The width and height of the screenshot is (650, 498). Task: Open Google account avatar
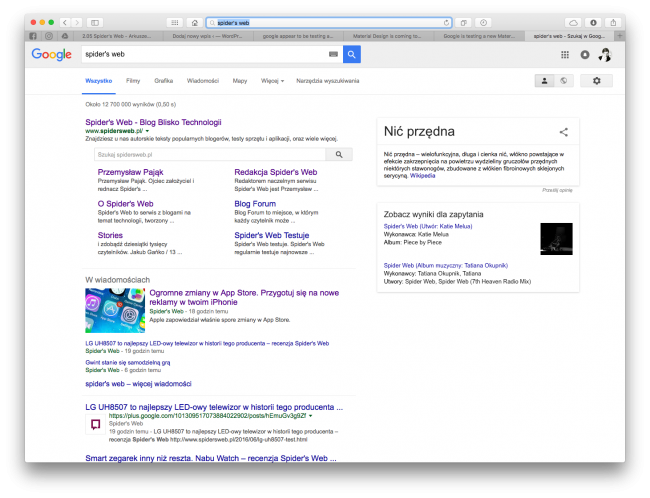click(x=605, y=55)
